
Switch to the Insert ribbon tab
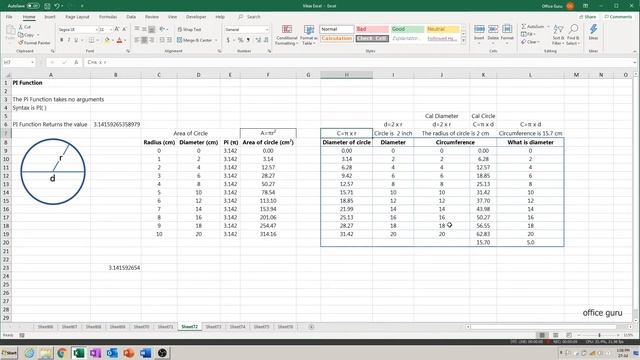(50, 17)
